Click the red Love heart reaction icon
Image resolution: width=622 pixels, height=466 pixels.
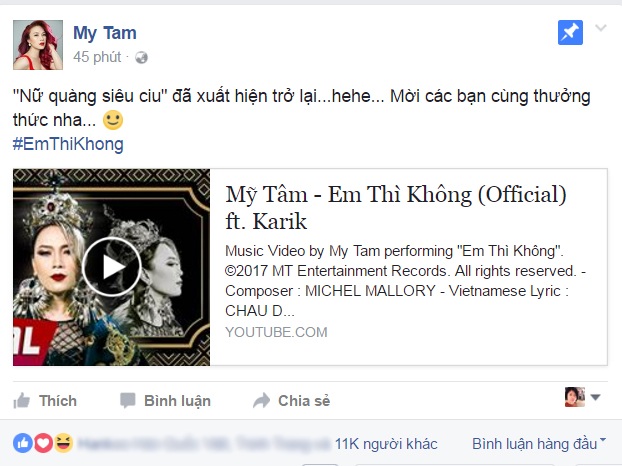[44, 443]
